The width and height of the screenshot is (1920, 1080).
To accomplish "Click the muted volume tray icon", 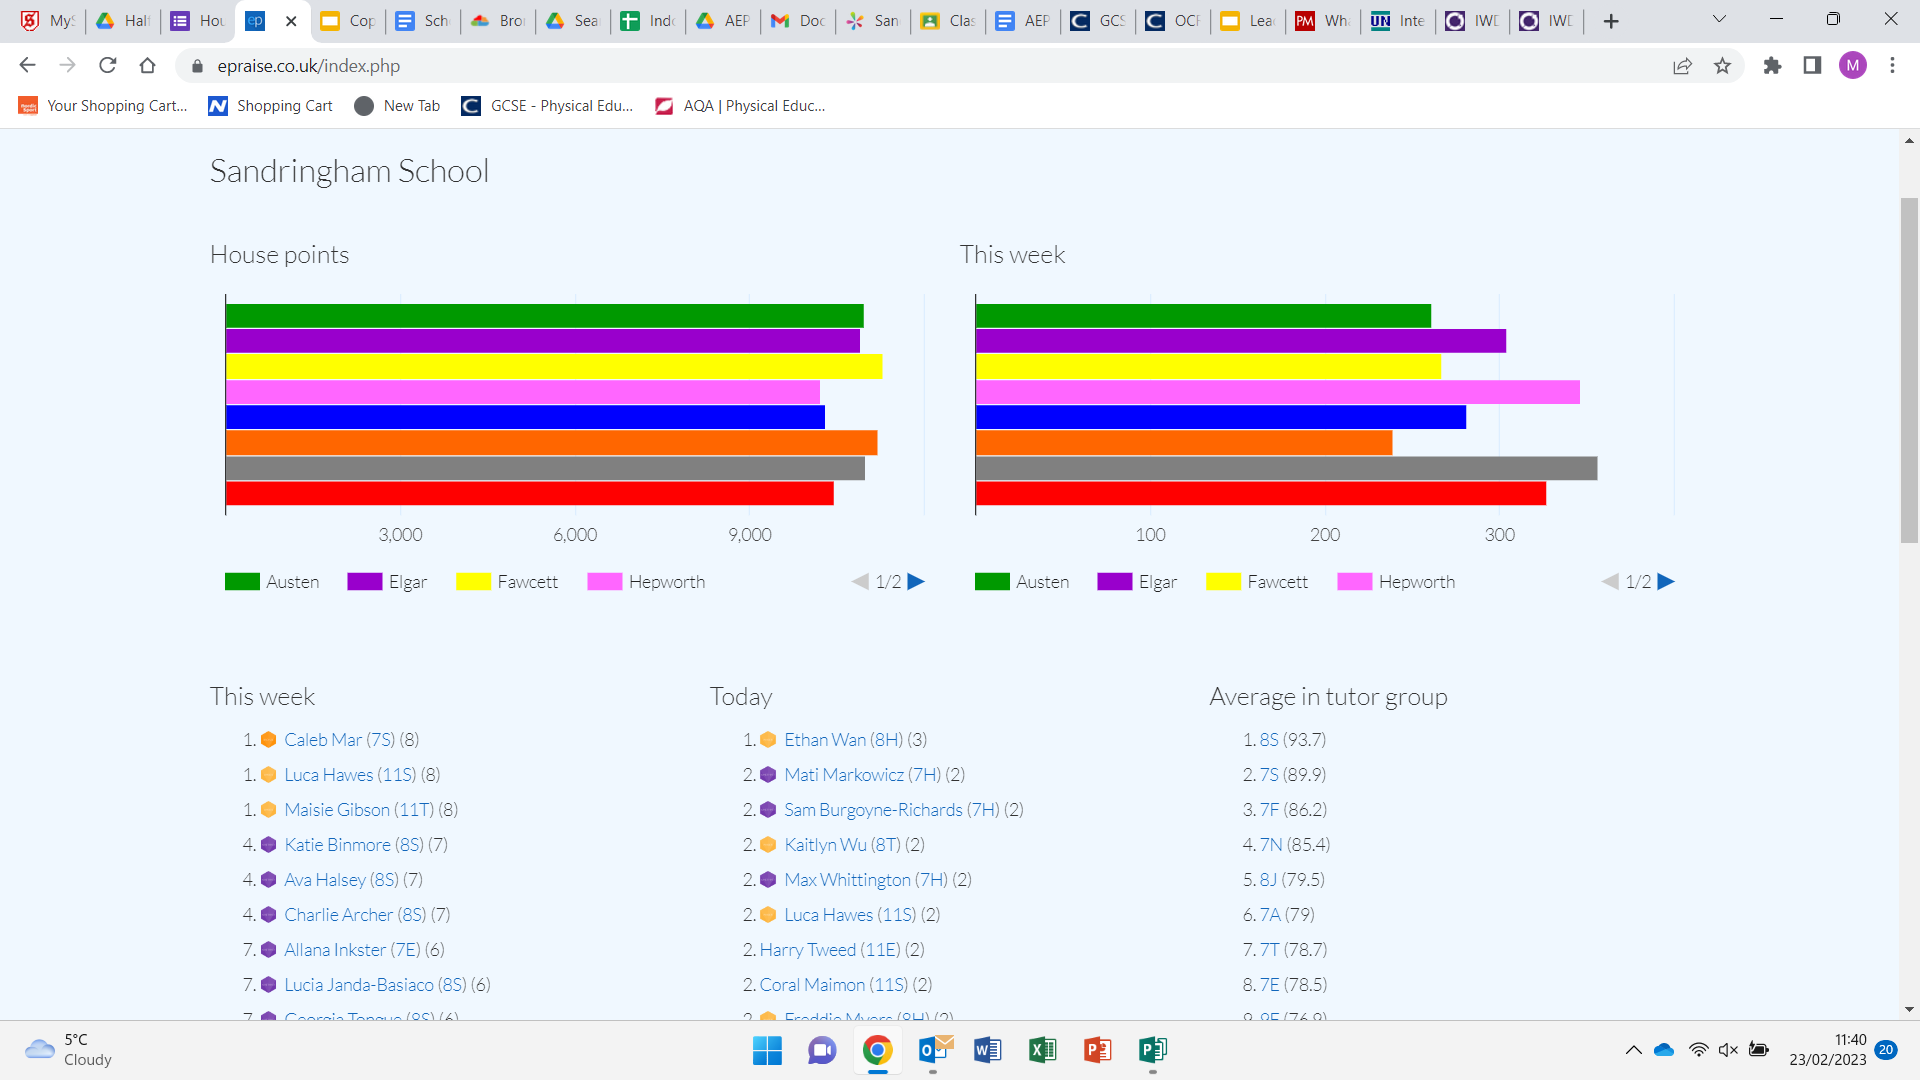I will (1728, 1050).
